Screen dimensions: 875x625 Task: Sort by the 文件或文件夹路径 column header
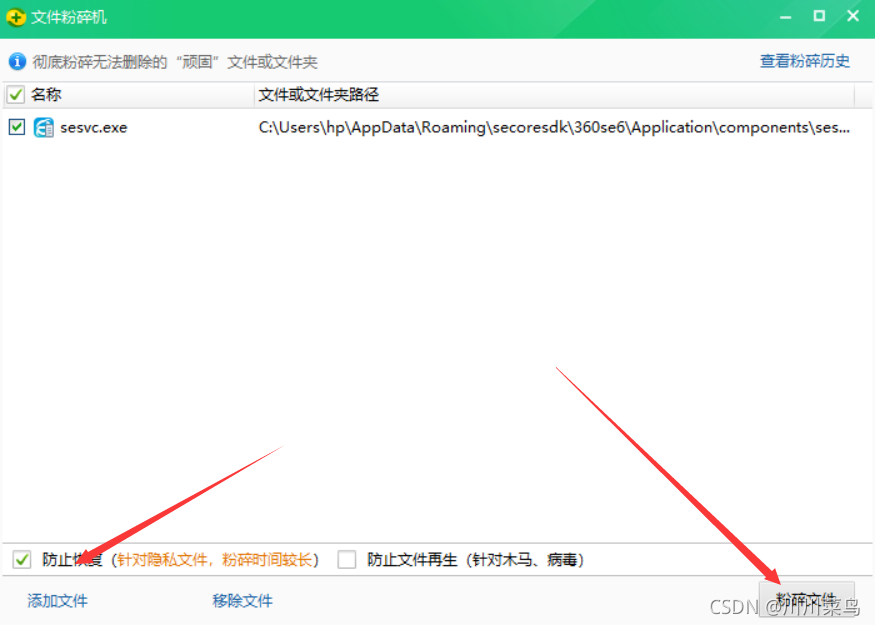554,94
